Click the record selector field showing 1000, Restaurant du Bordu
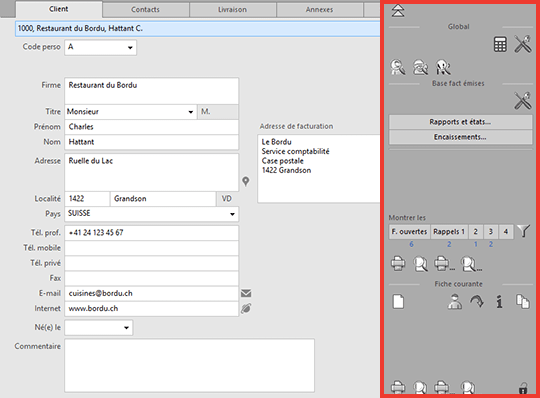Viewport: 540px width, 398px height. point(198,29)
